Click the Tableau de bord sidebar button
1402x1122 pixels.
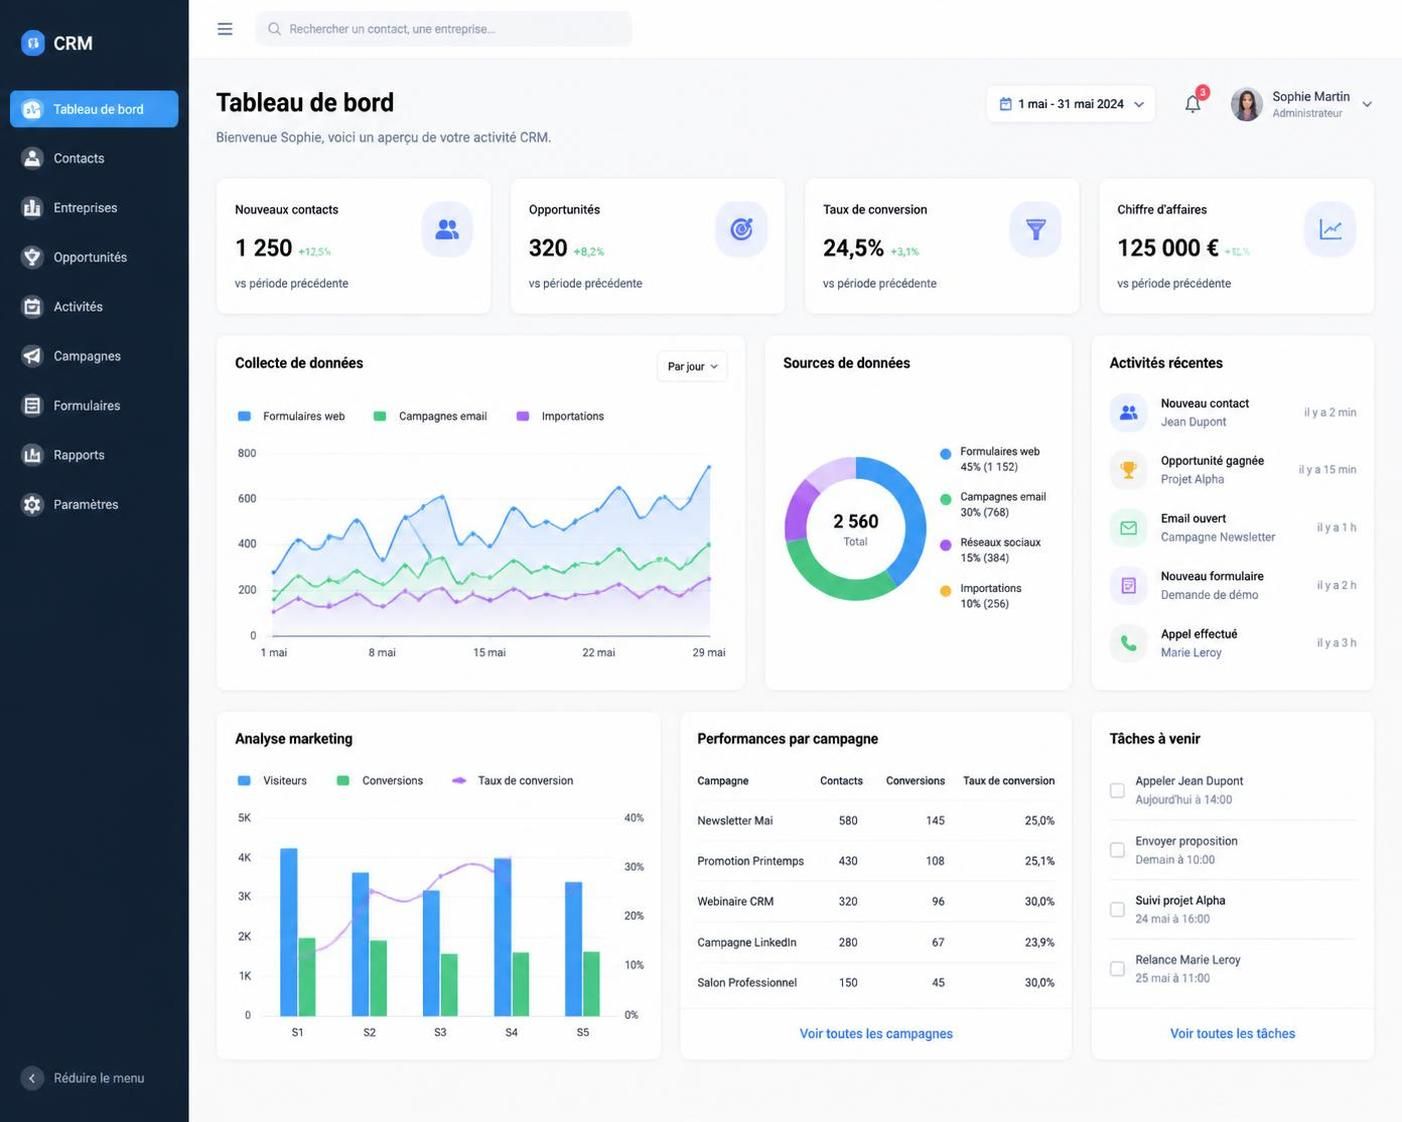pos(94,109)
